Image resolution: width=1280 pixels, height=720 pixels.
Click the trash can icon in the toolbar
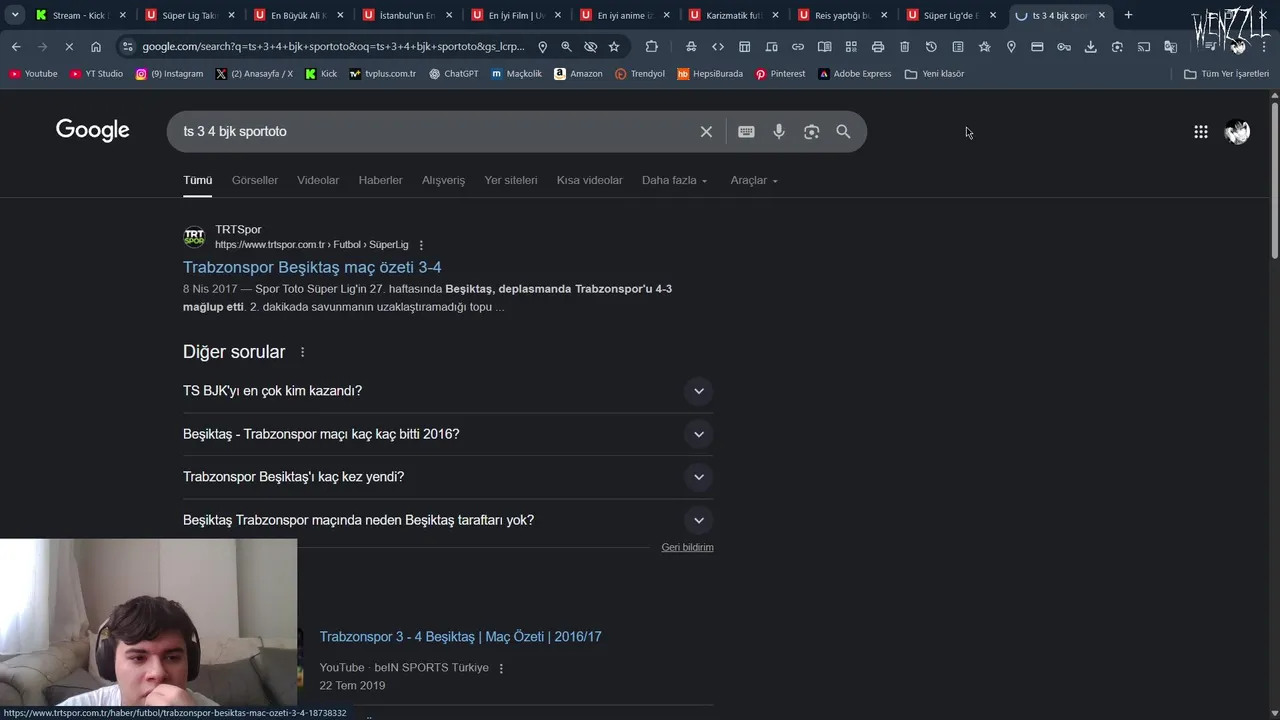click(x=904, y=47)
